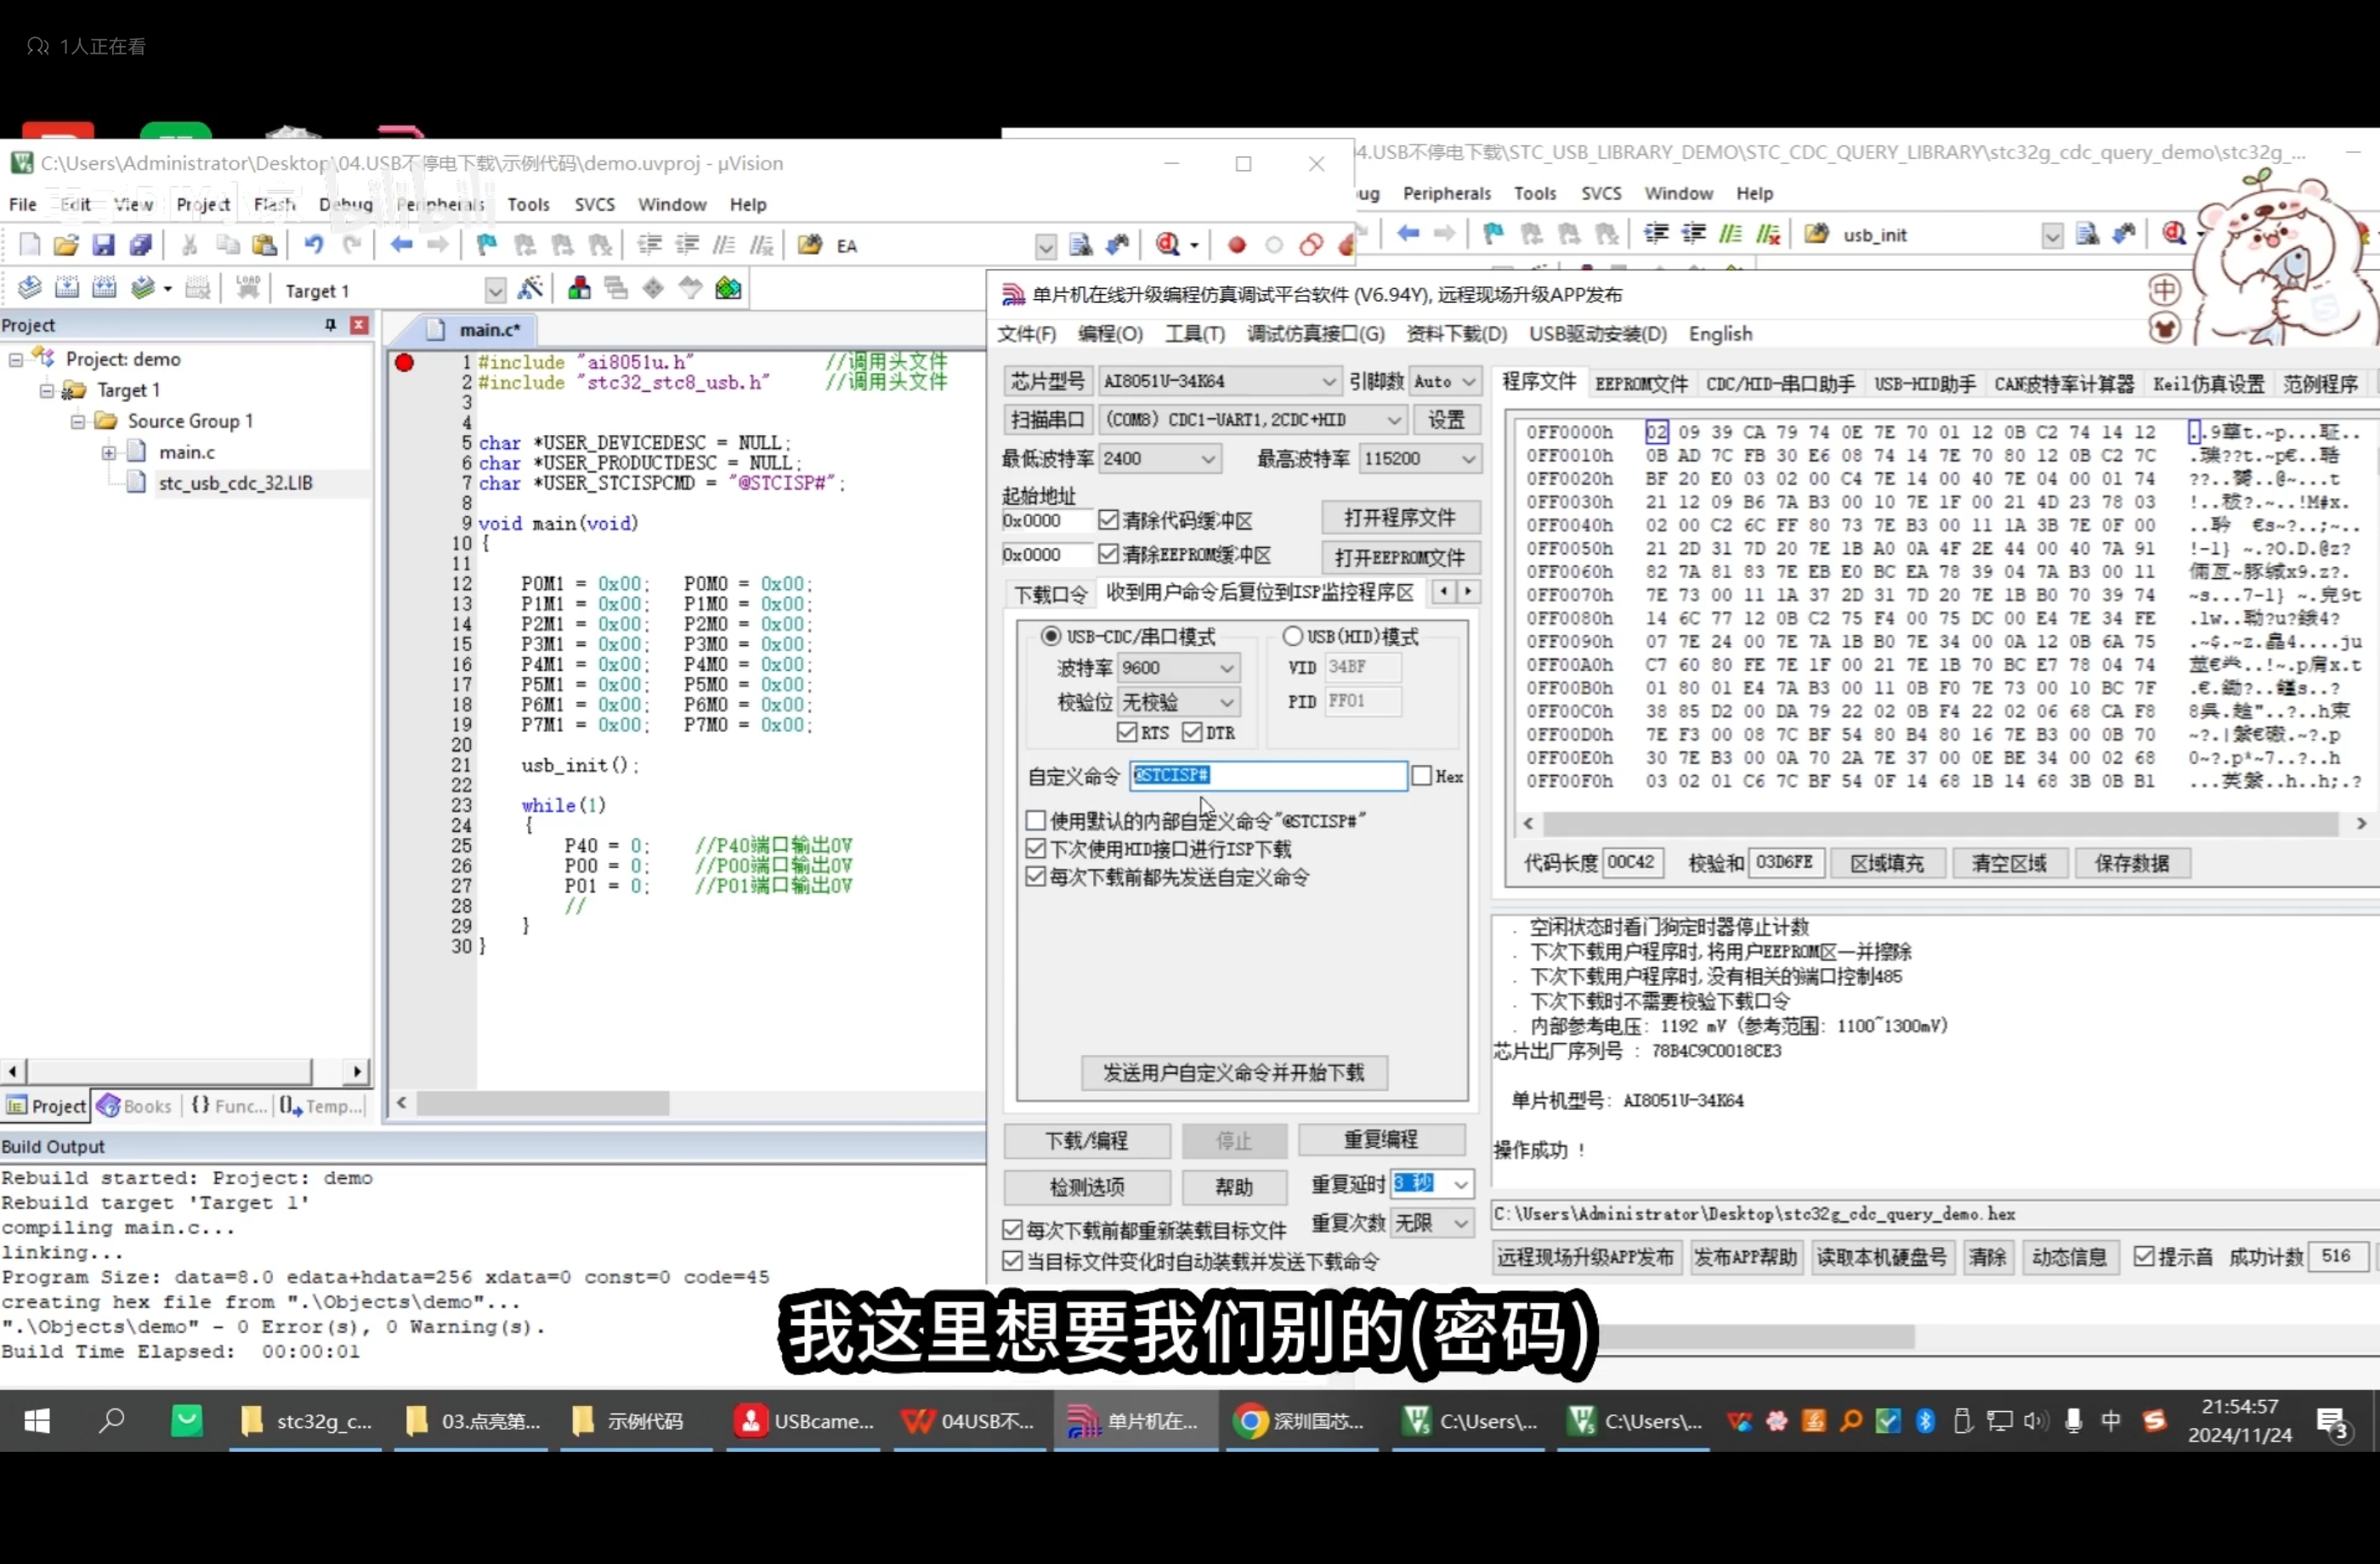Open the Flash menu in µVision
This screenshot has width=2380, height=1564.
click(x=274, y=204)
